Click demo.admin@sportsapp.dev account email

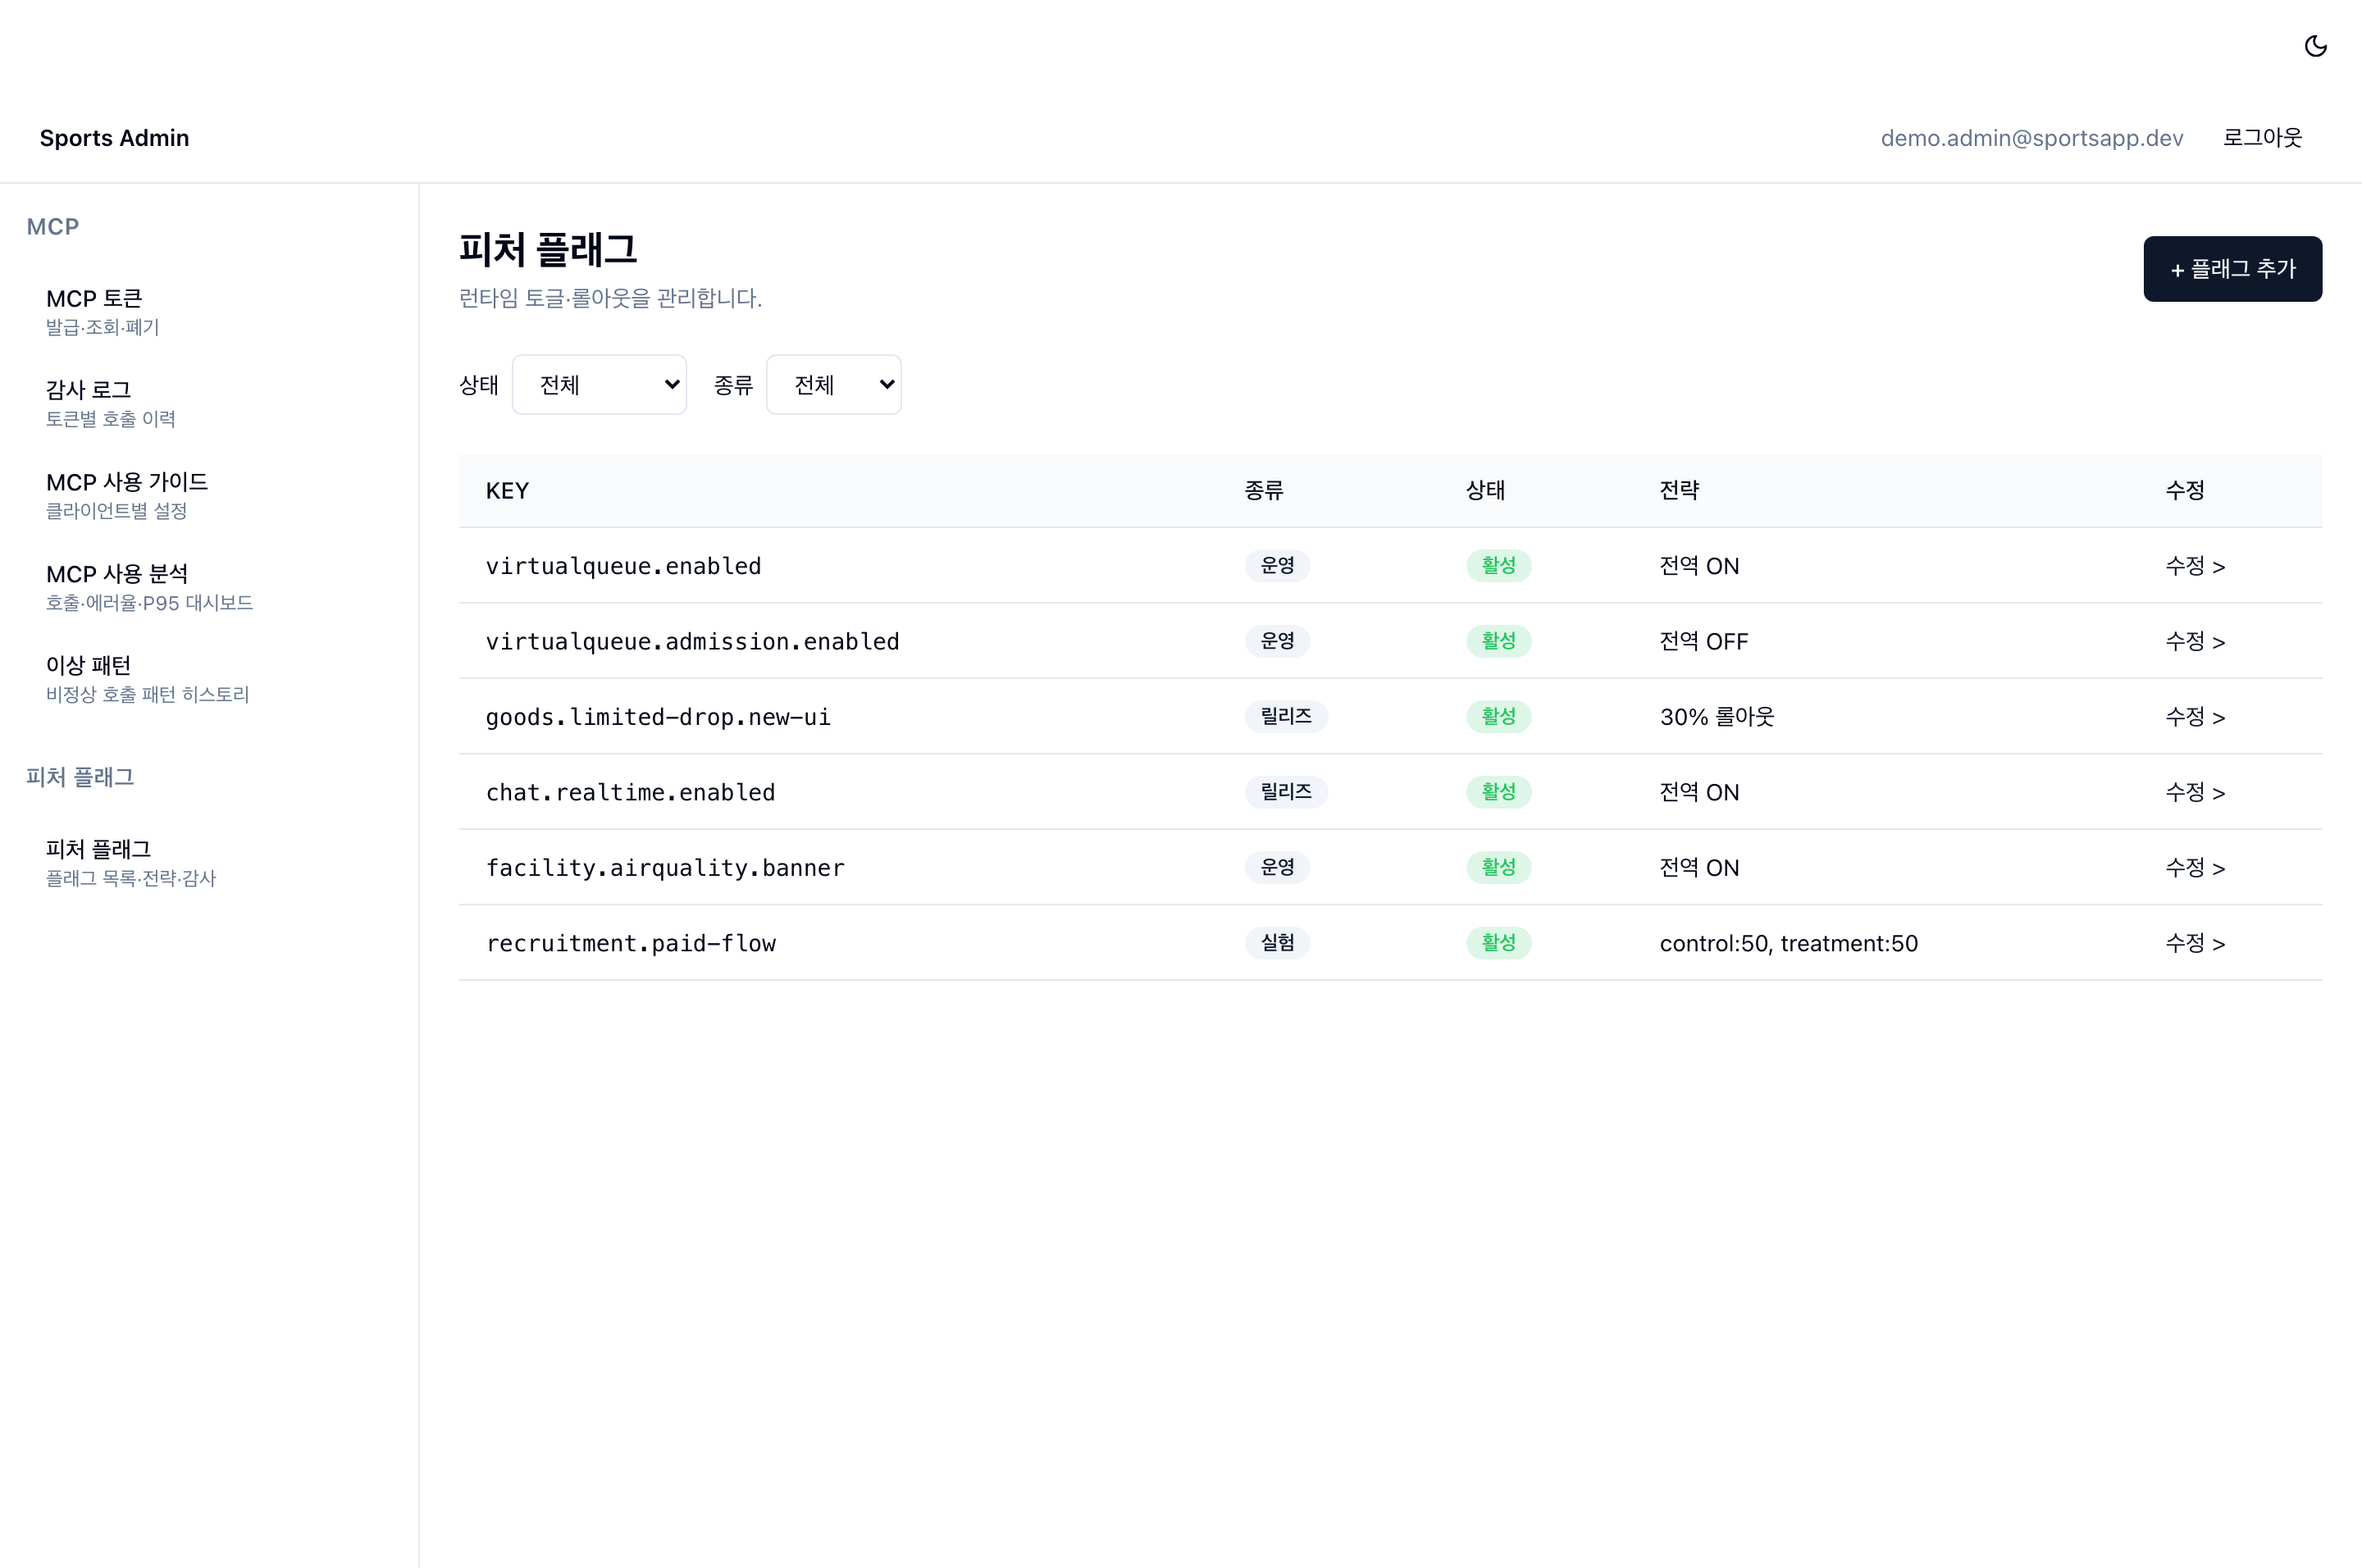tap(2031, 138)
